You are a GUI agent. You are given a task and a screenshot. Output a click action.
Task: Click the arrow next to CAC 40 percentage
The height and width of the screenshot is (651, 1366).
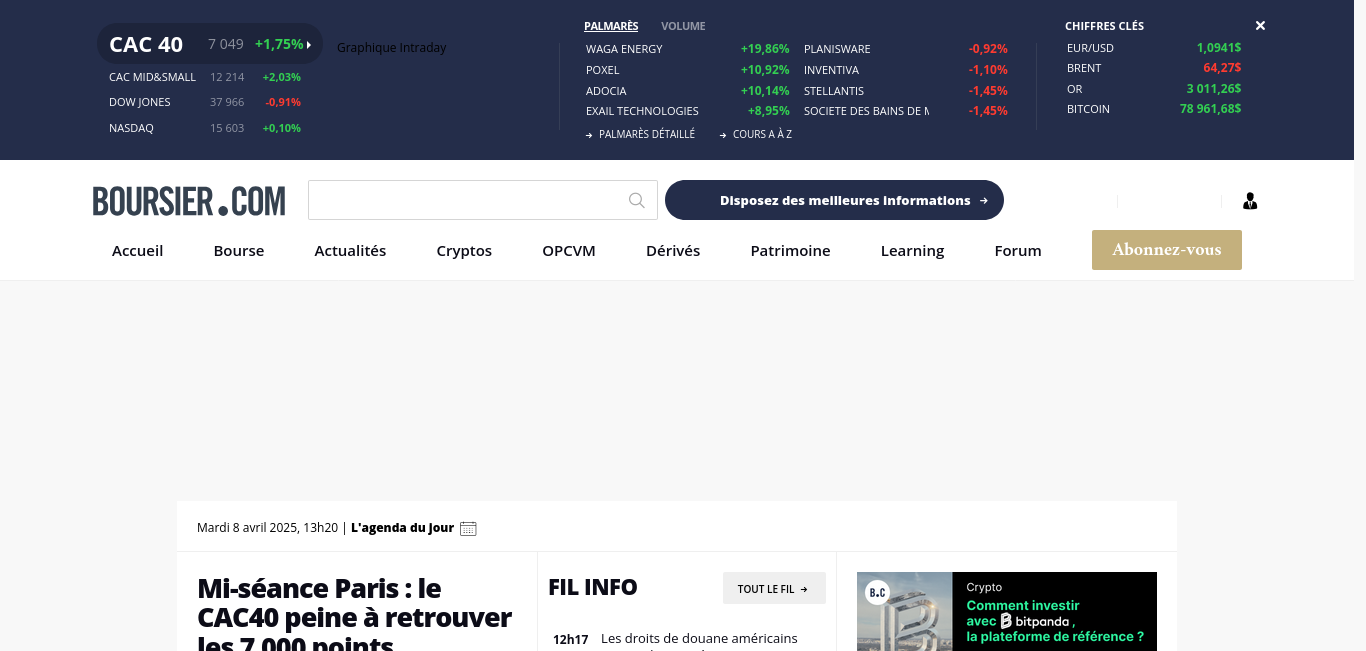coord(309,44)
